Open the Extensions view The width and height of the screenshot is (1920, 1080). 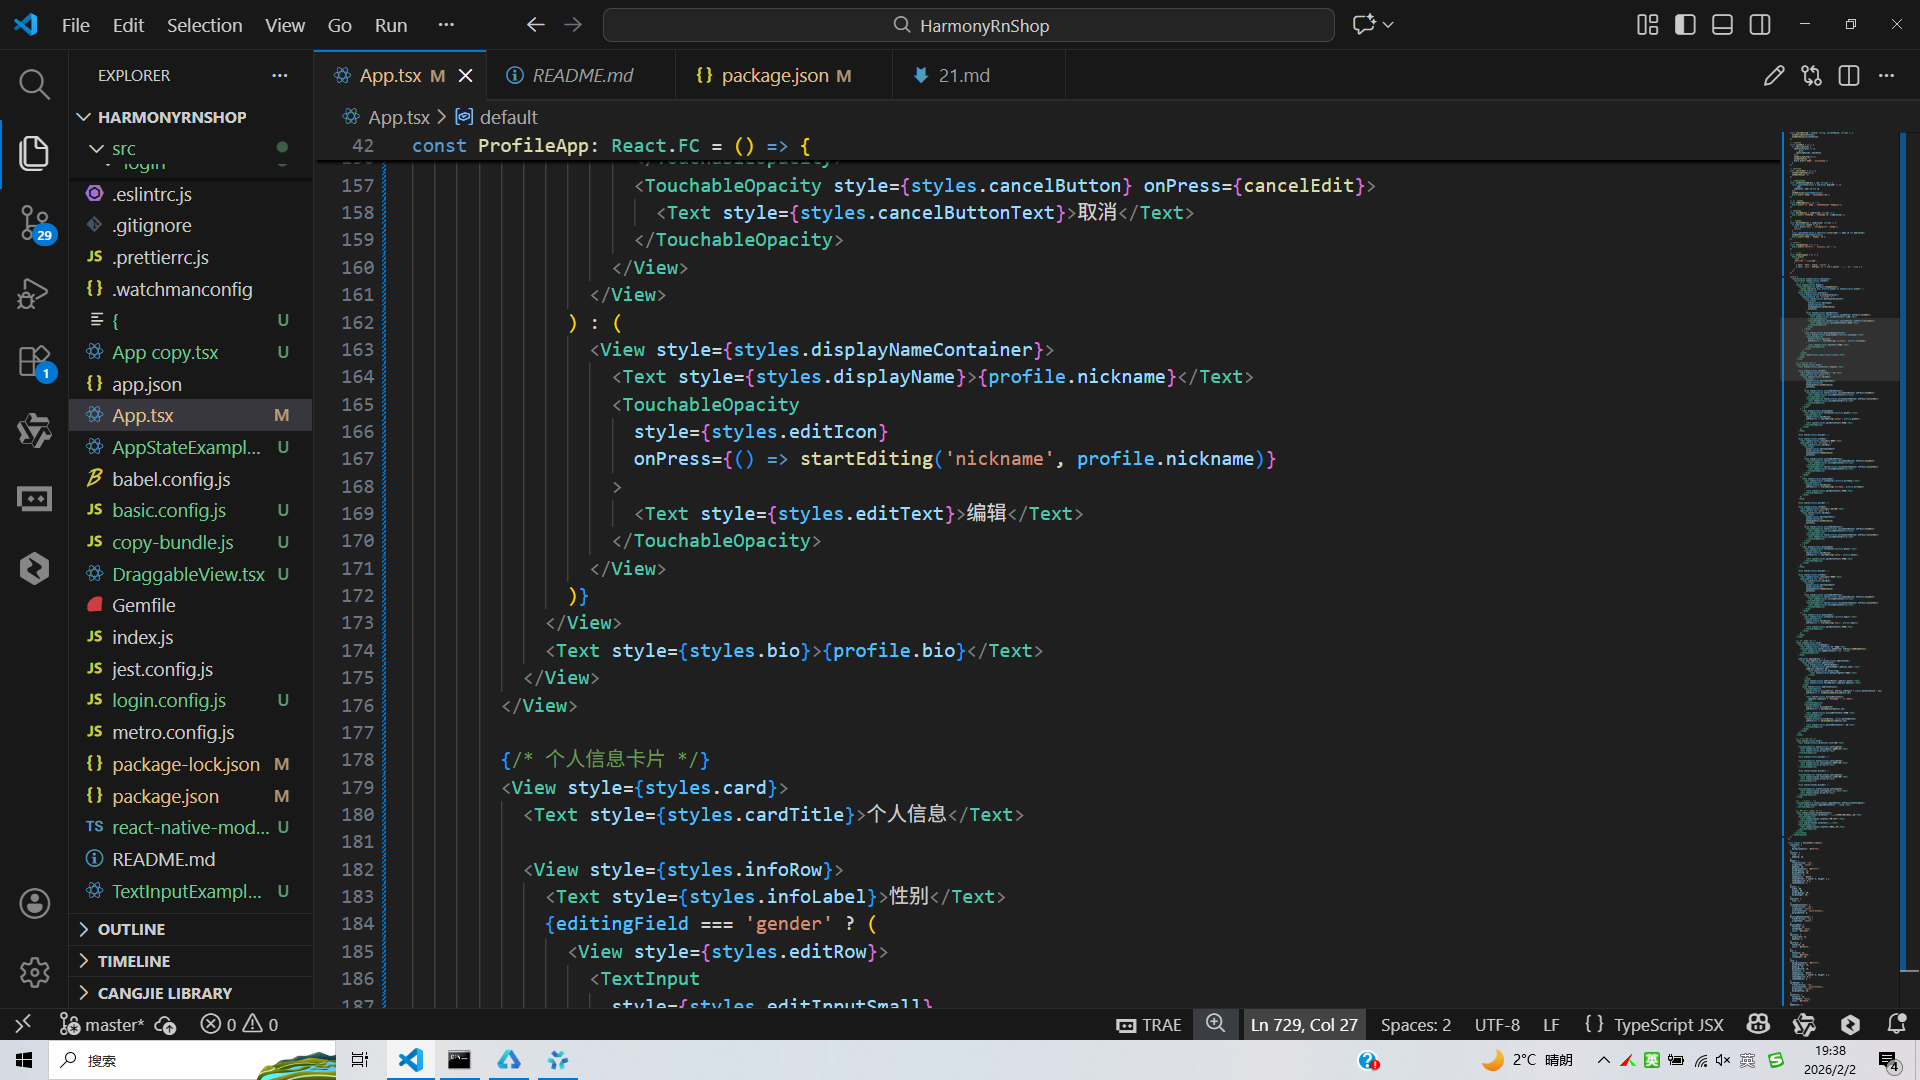coord(34,362)
